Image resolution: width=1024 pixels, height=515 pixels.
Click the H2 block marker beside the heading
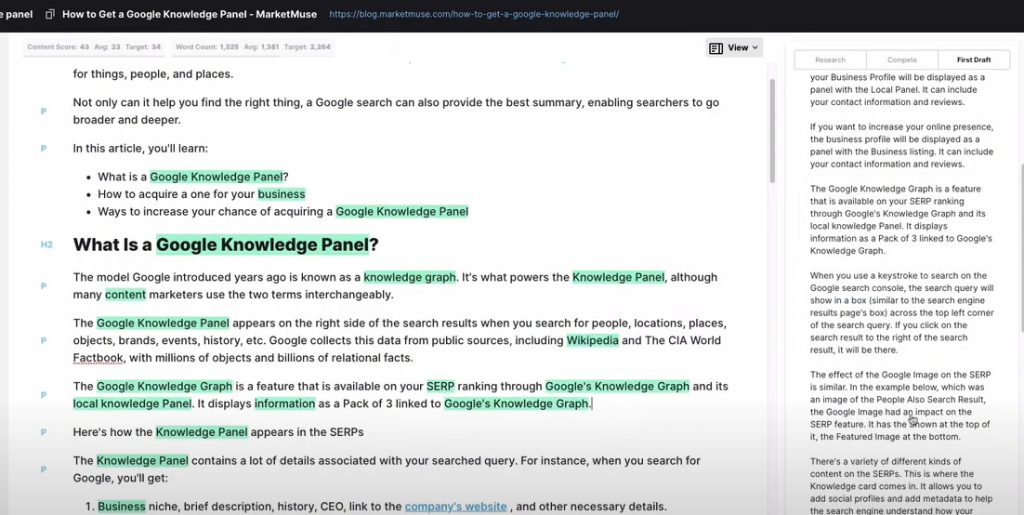[x=46, y=245]
